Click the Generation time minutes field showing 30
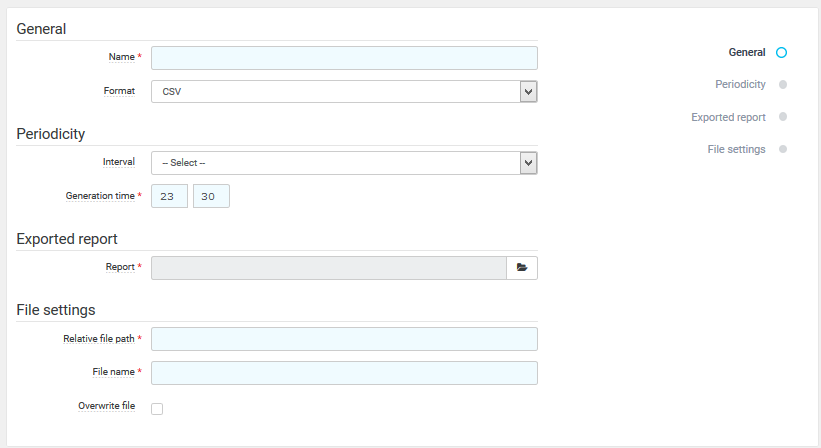This screenshot has height=448, width=821. click(211, 197)
